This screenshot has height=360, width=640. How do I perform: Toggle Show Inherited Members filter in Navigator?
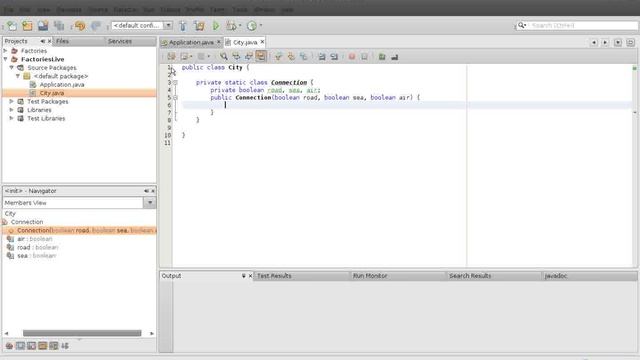point(9,346)
